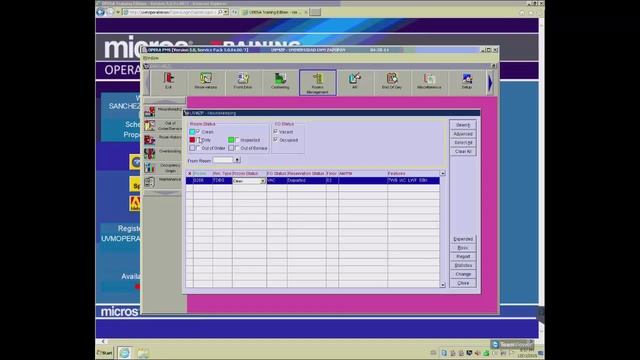Click the right arrow on main toolbar
Viewport: 640px width, 360px height.
(490, 82)
